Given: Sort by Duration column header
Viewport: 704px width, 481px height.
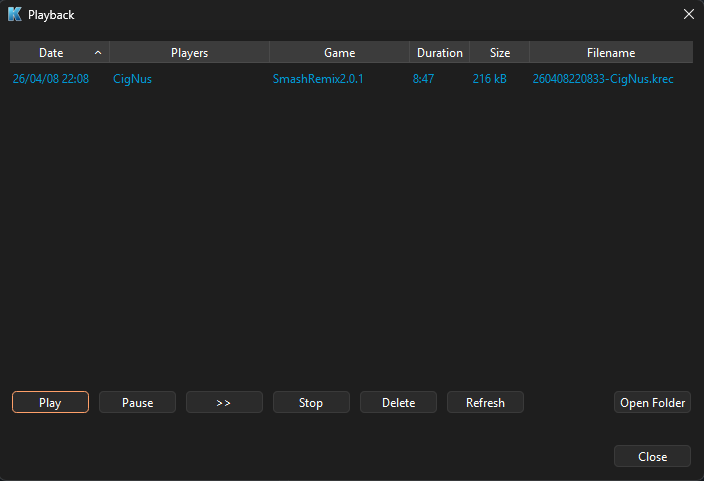Looking at the screenshot, I should pyautogui.click(x=440, y=53).
